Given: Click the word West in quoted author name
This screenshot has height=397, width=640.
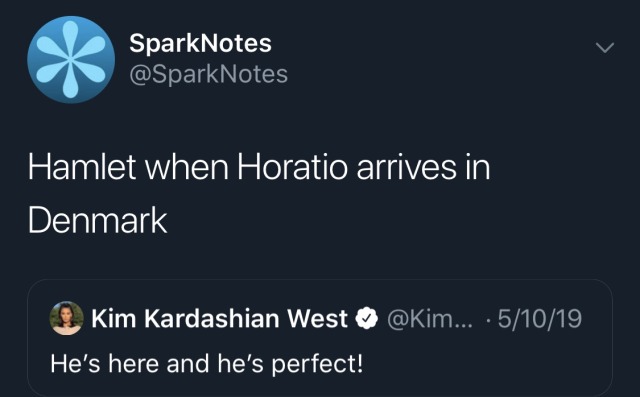Looking at the screenshot, I should [317, 319].
